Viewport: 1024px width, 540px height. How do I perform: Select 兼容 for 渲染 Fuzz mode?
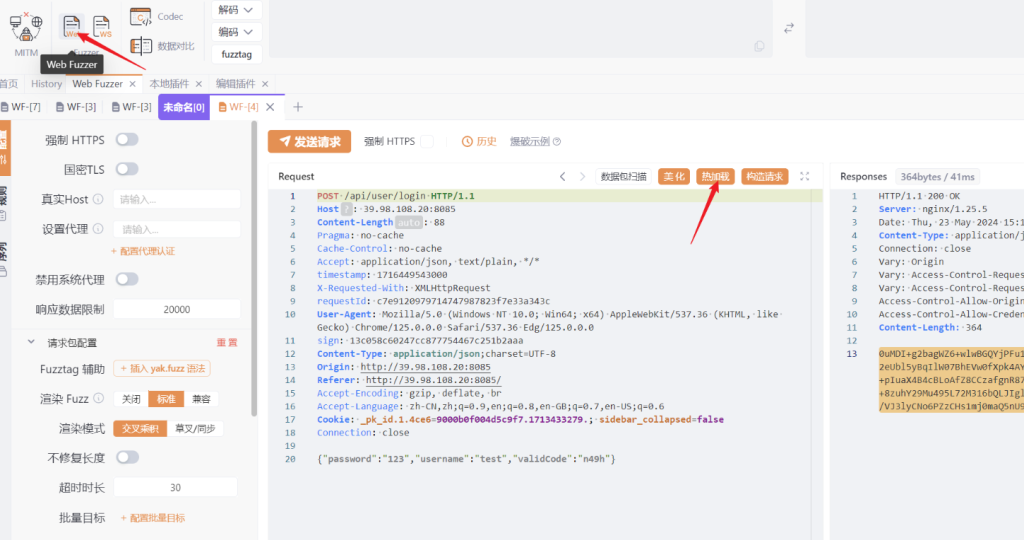[x=203, y=399]
